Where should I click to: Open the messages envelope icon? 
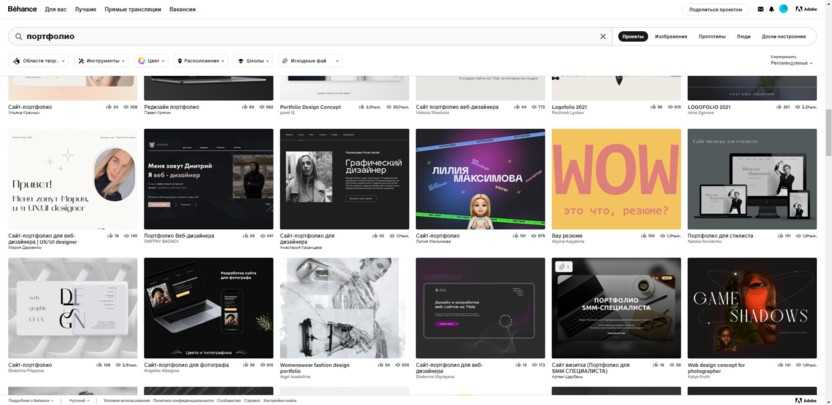coord(759,9)
